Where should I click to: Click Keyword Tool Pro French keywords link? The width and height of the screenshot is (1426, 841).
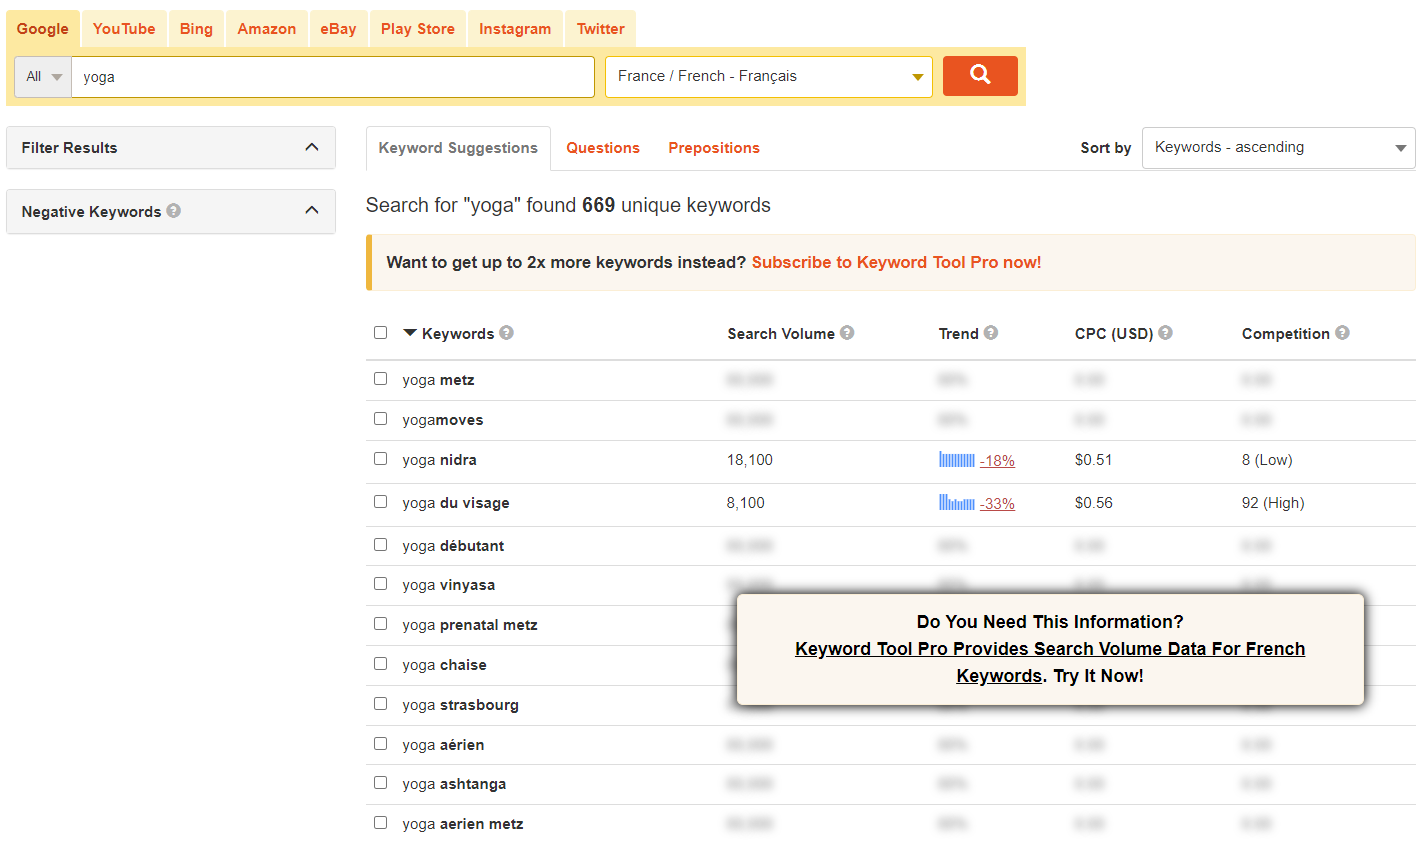(1050, 662)
